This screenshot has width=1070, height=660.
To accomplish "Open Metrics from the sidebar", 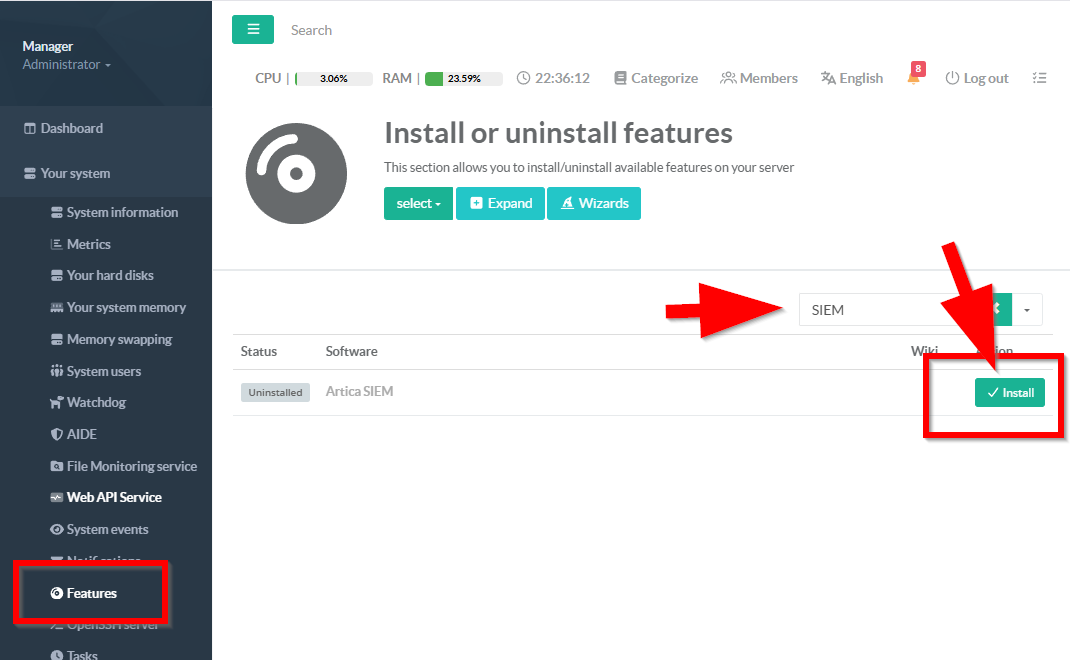I will (x=81, y=244).
